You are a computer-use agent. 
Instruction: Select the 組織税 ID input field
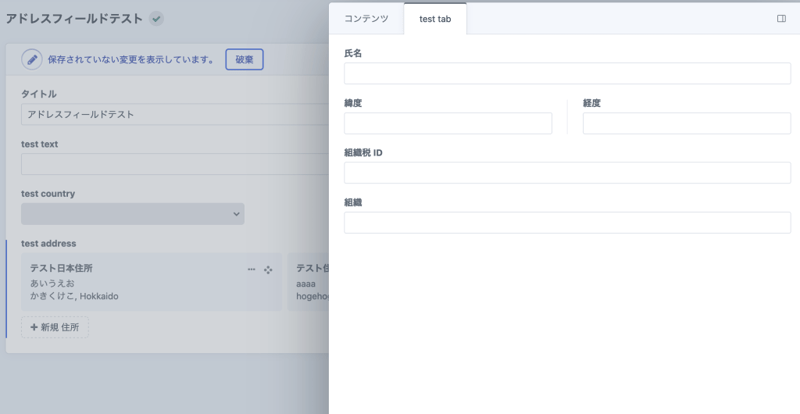[567, 173]
